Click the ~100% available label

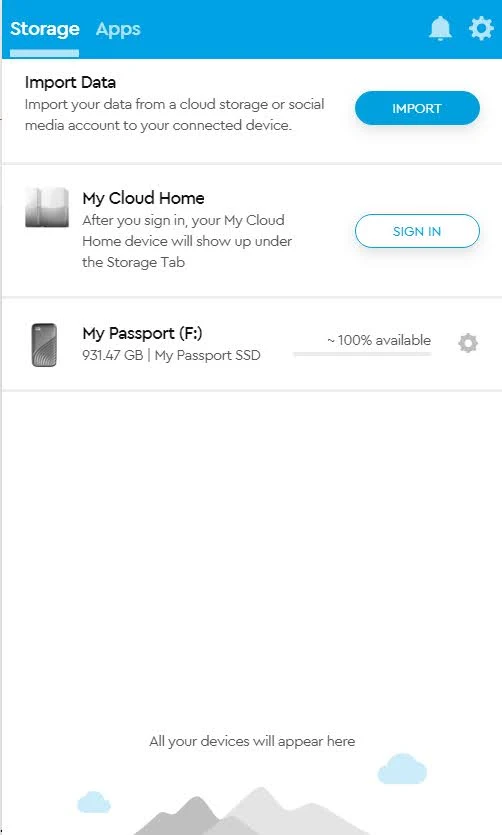[x=379, y=340]
